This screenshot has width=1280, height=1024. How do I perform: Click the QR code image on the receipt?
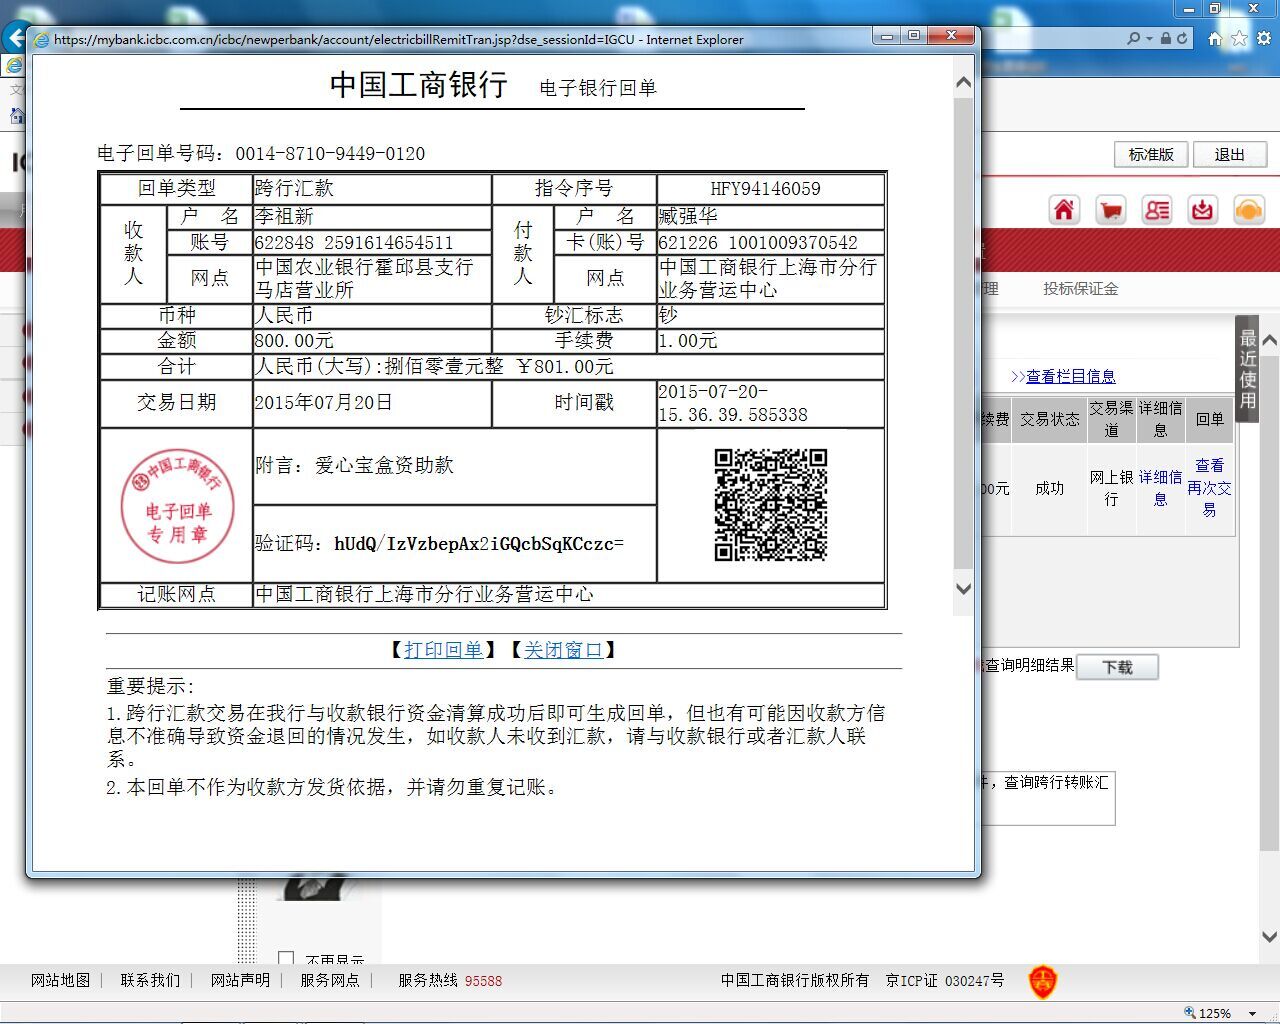pos(771,505)
